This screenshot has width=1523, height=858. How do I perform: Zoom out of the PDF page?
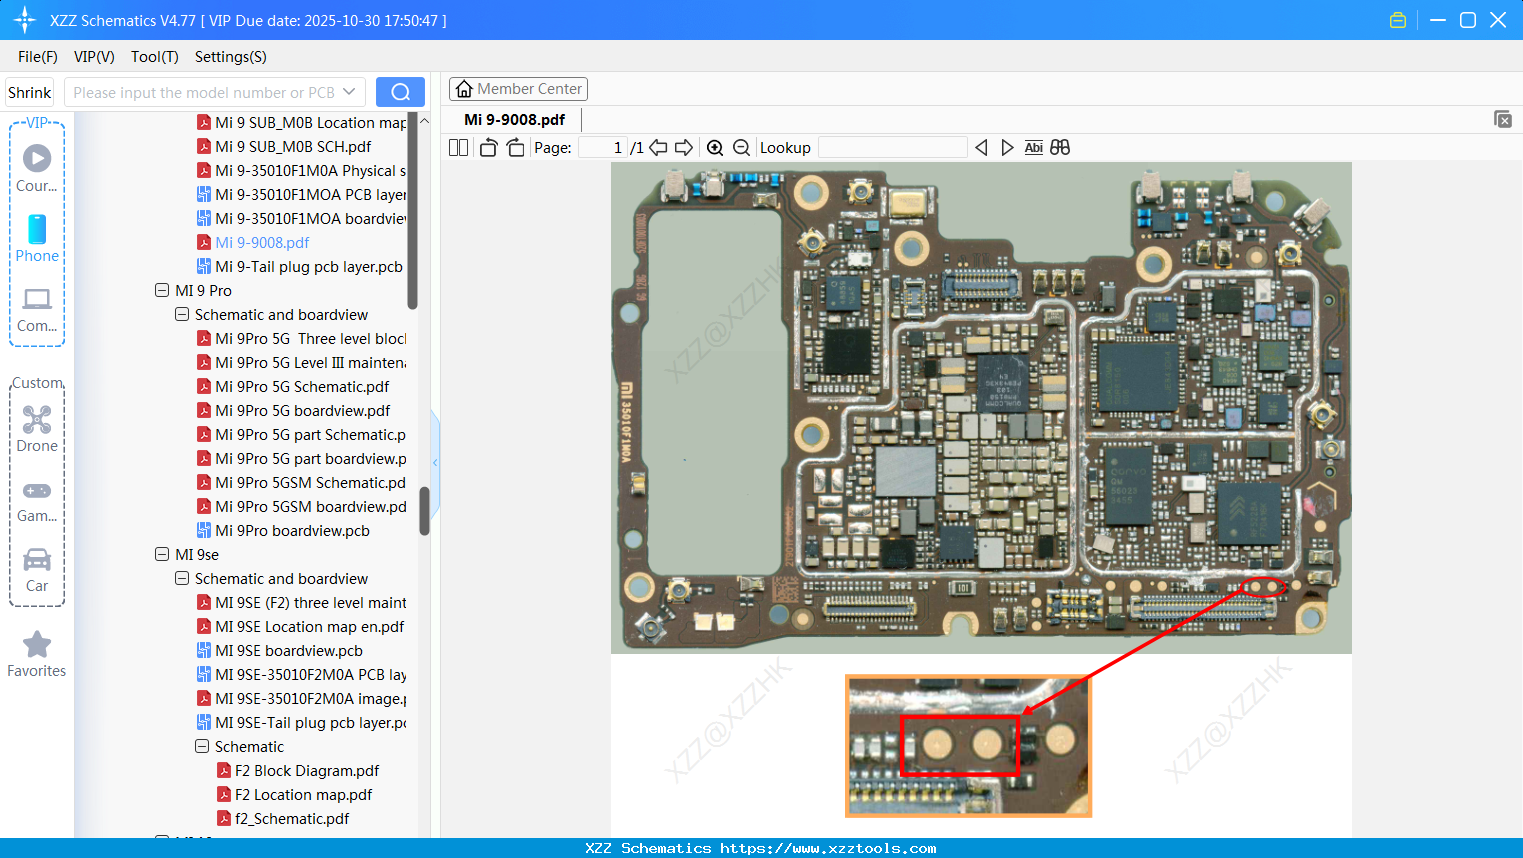741,148
